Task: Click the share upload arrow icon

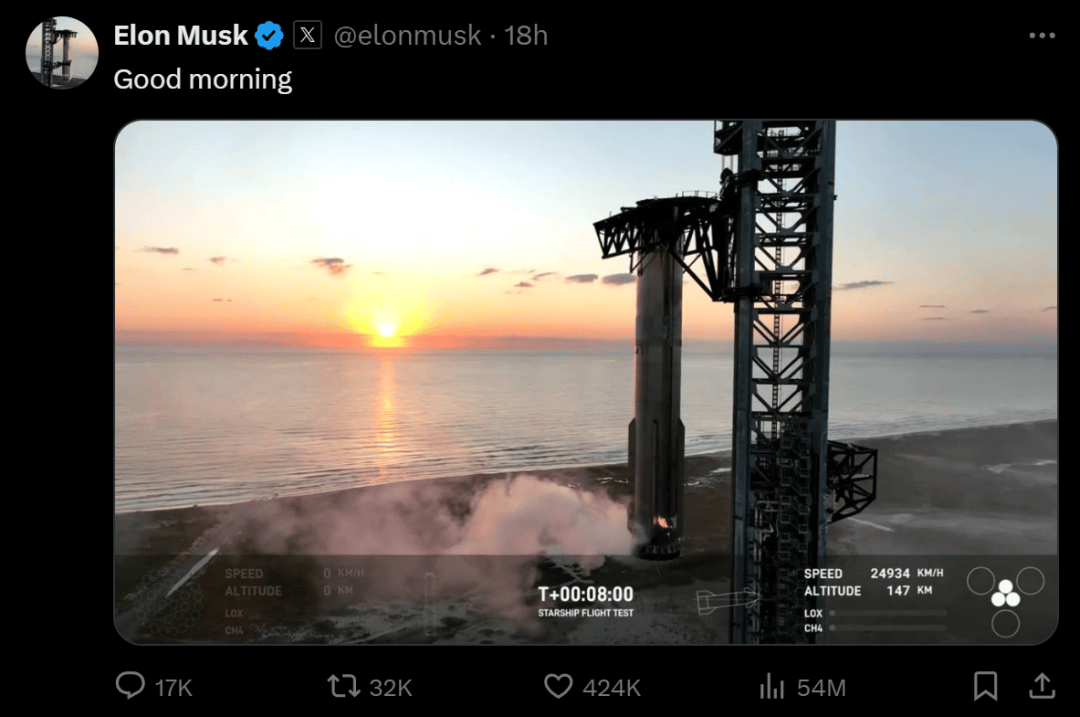Action: click(1041, 686)
